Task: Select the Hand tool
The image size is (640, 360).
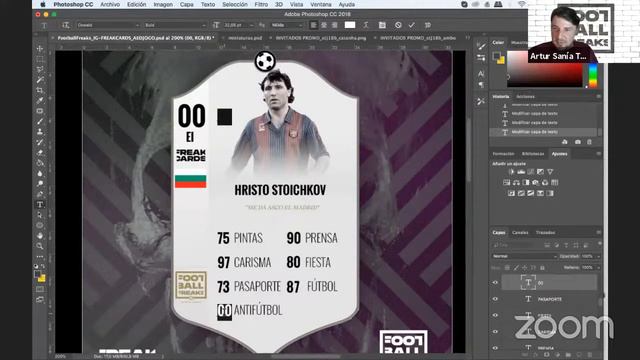Action: 40,236
